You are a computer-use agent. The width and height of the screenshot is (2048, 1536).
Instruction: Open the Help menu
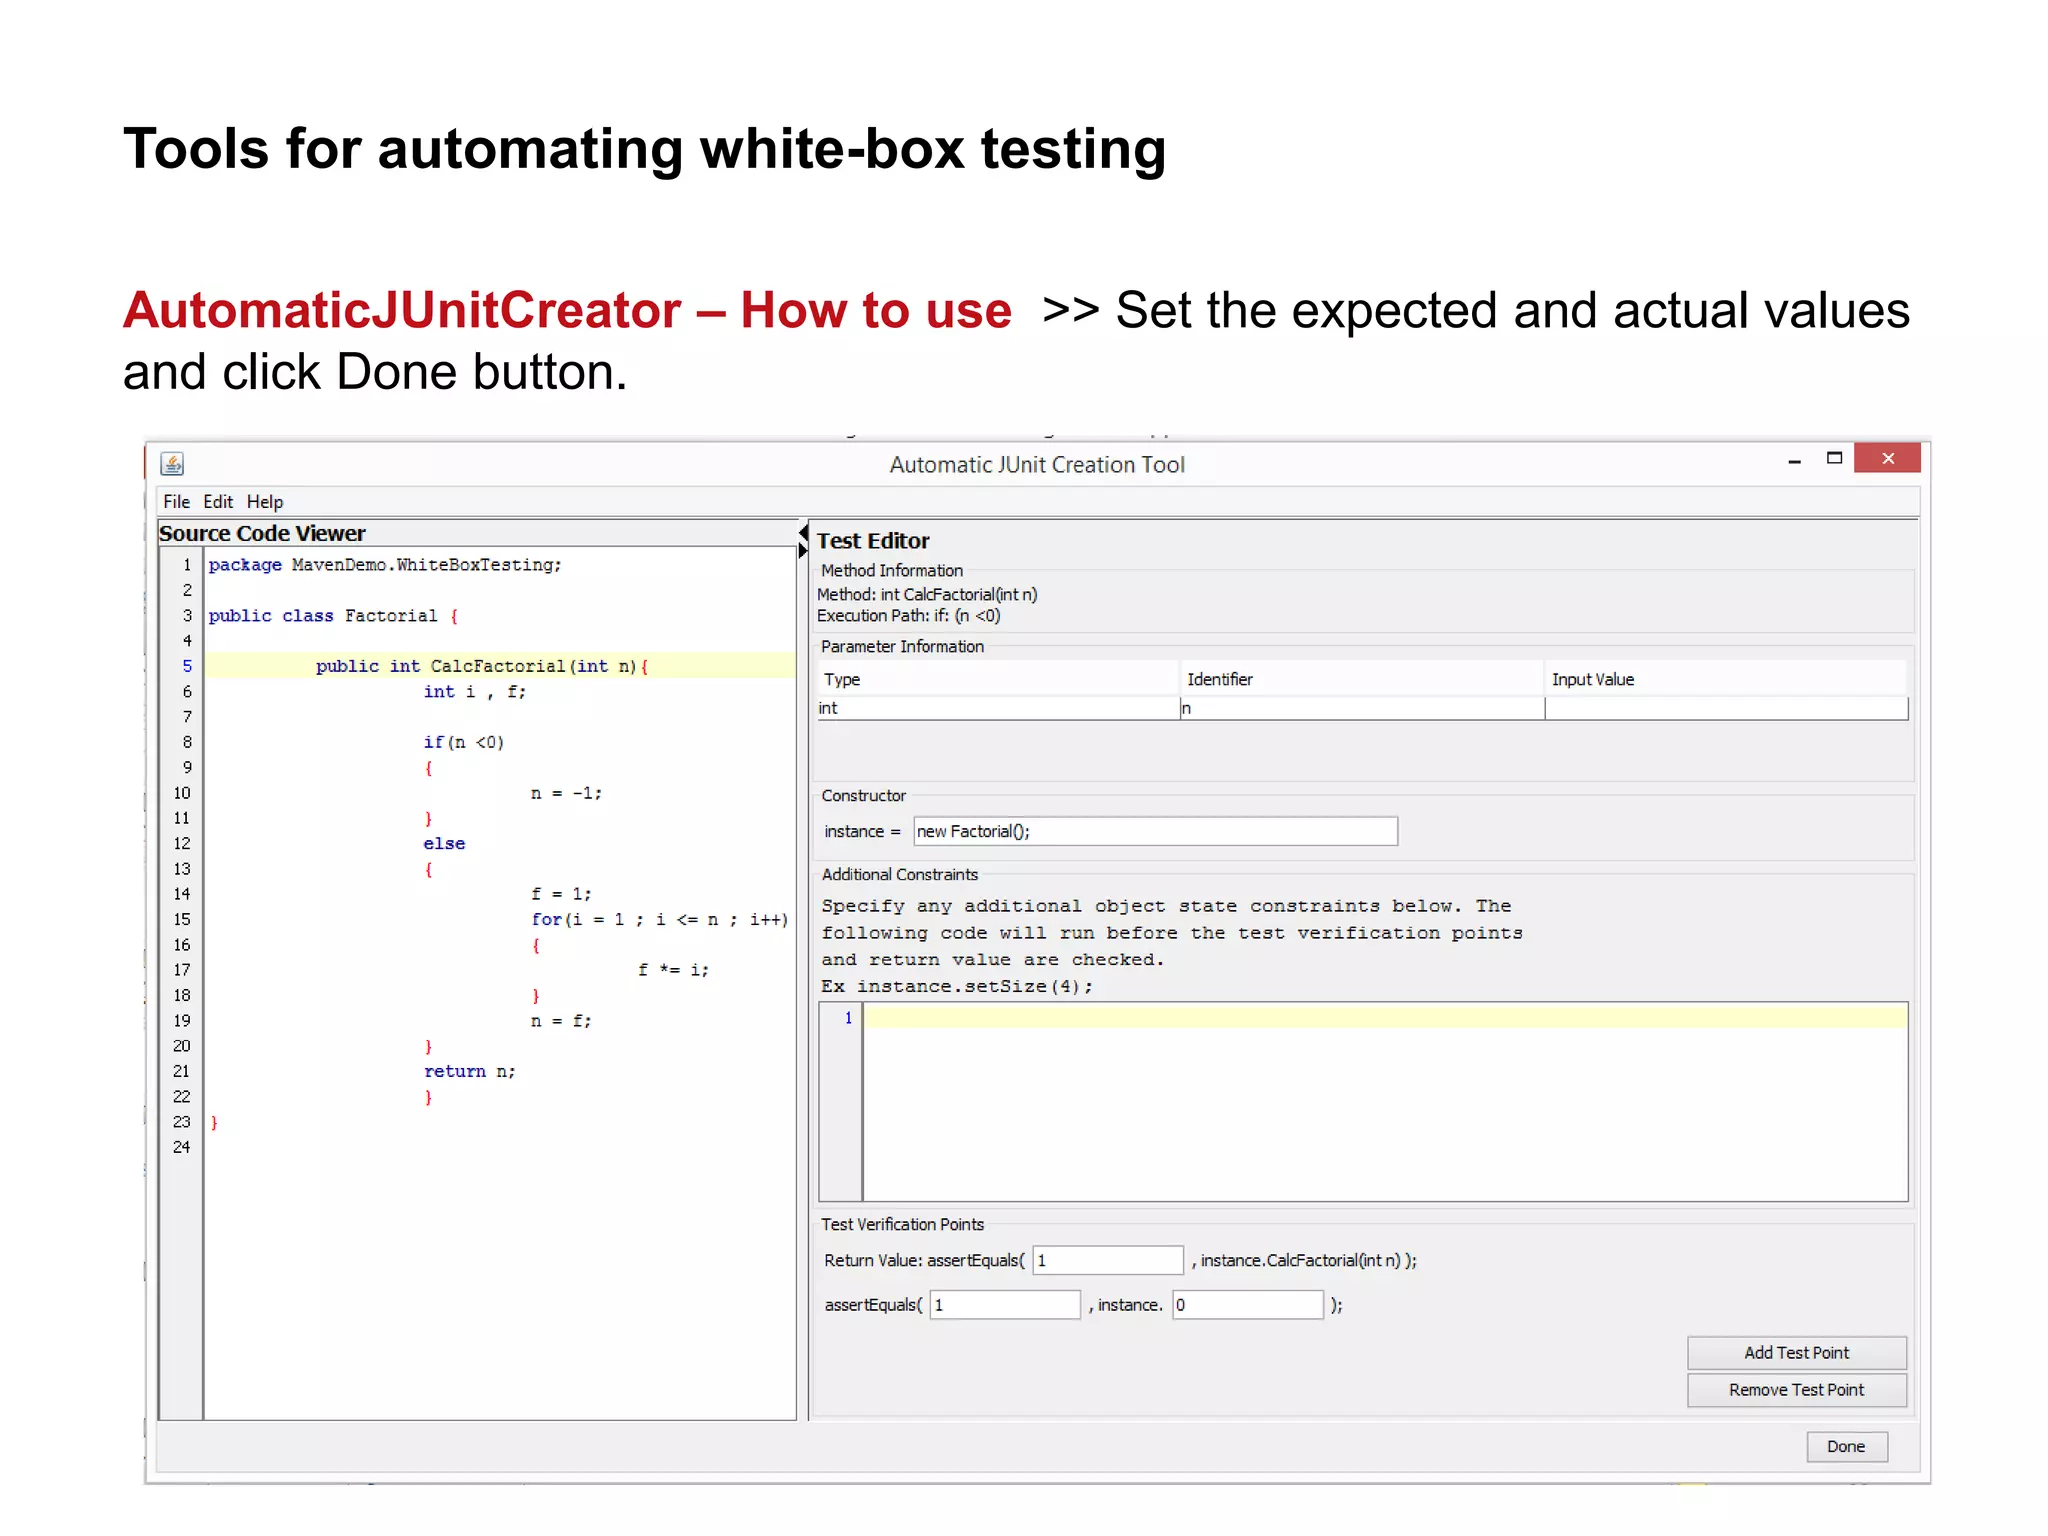coord(265,501)
